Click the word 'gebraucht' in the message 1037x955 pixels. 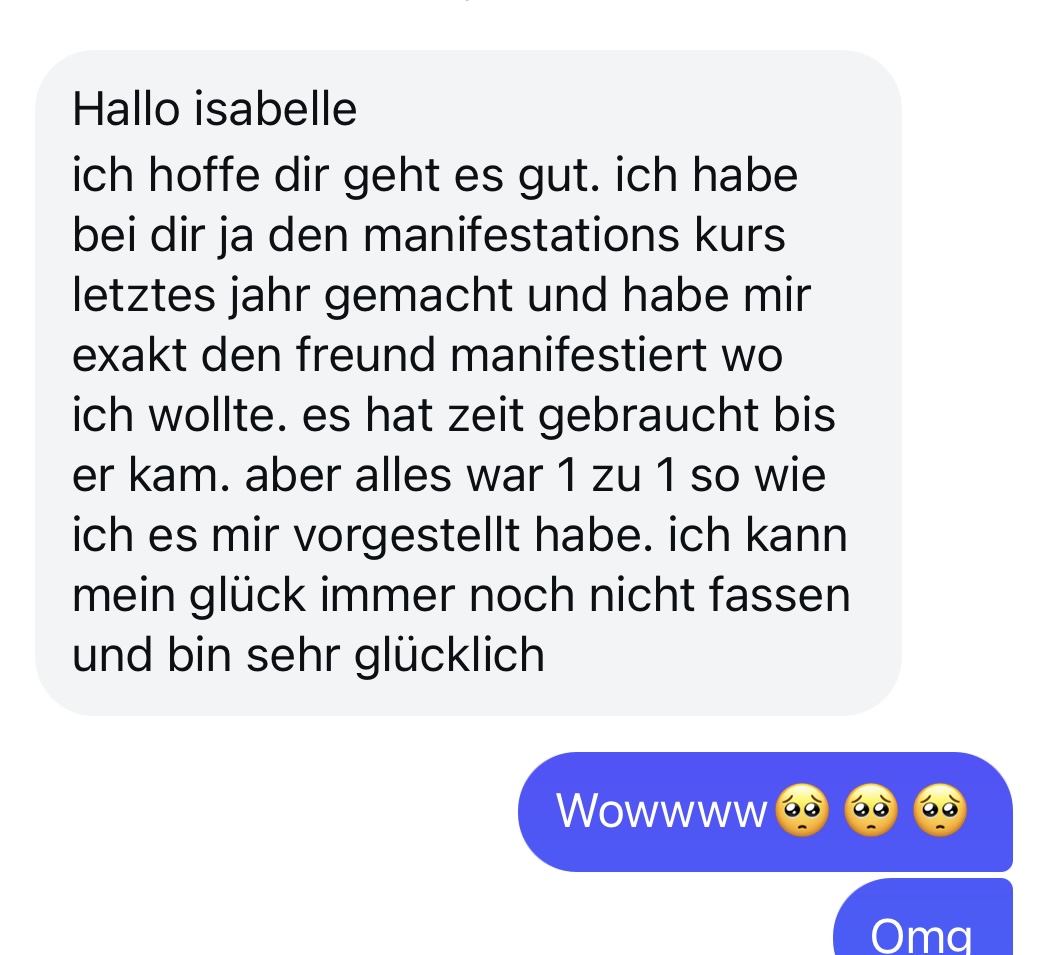coord(648,416)
